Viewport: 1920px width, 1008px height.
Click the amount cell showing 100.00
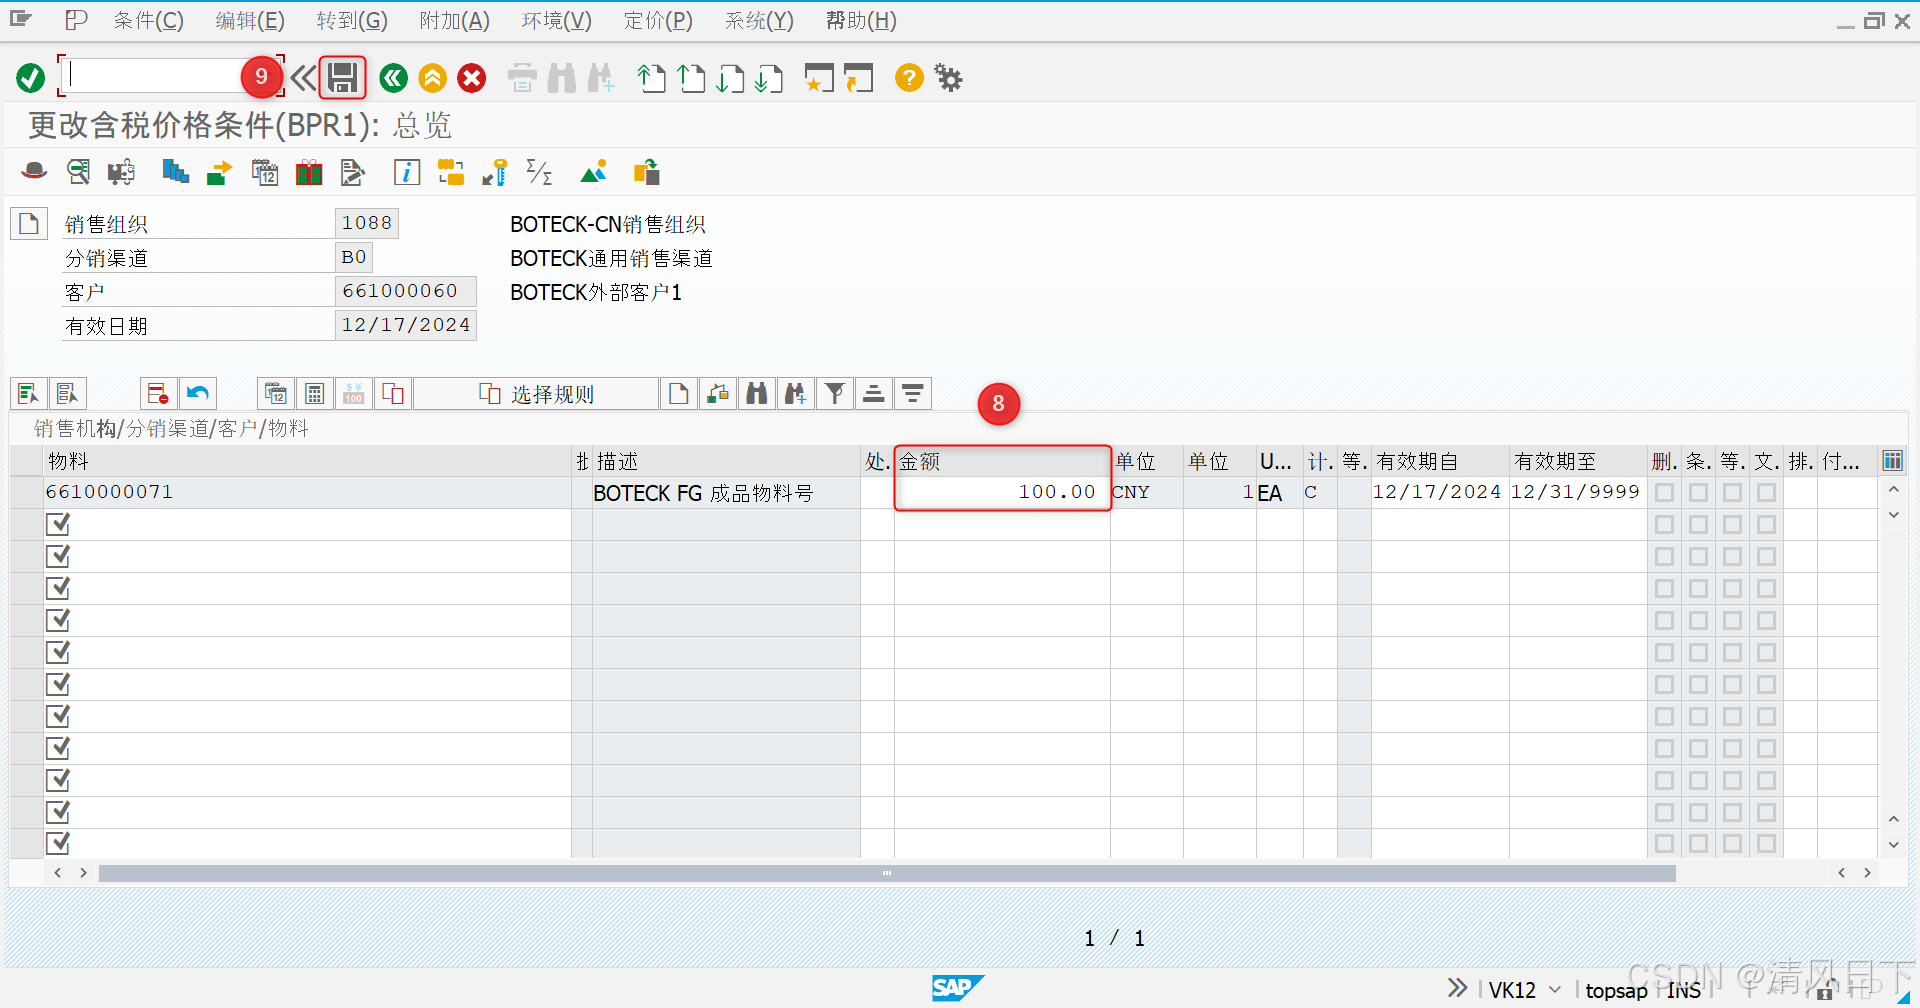click(x=1002, y=492)
